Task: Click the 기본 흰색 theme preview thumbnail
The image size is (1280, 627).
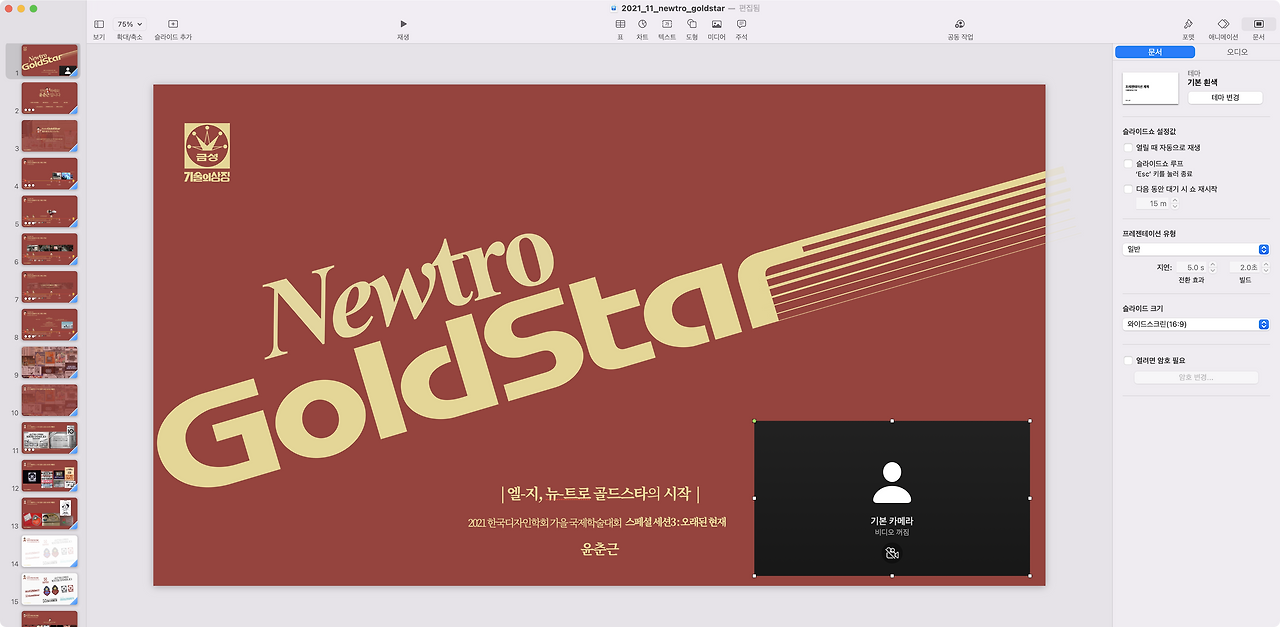Action: 1150,88
